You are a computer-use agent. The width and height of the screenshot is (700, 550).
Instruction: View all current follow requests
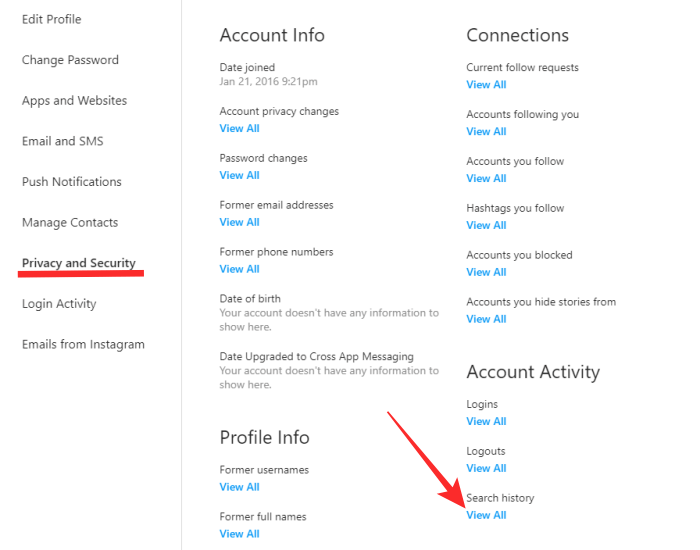click(x=486, y=85)
